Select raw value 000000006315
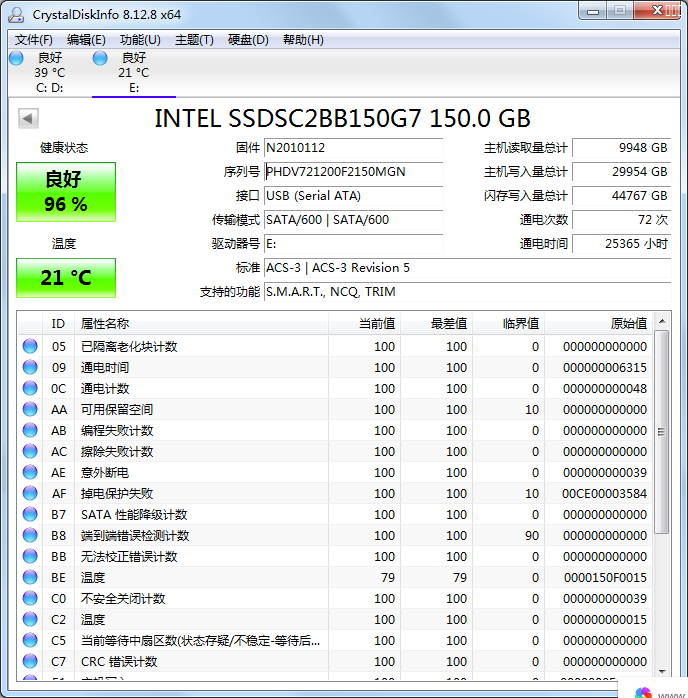The image size is (688, 698). (x=605, y=368)
